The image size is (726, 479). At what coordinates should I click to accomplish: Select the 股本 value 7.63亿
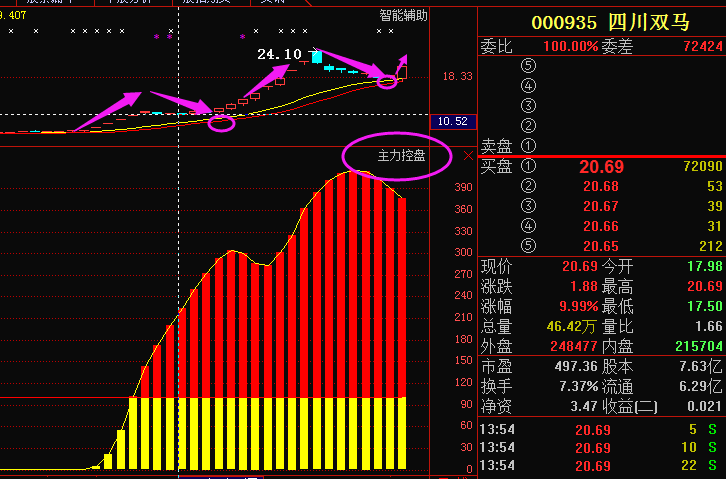click(x=701, y=367)
